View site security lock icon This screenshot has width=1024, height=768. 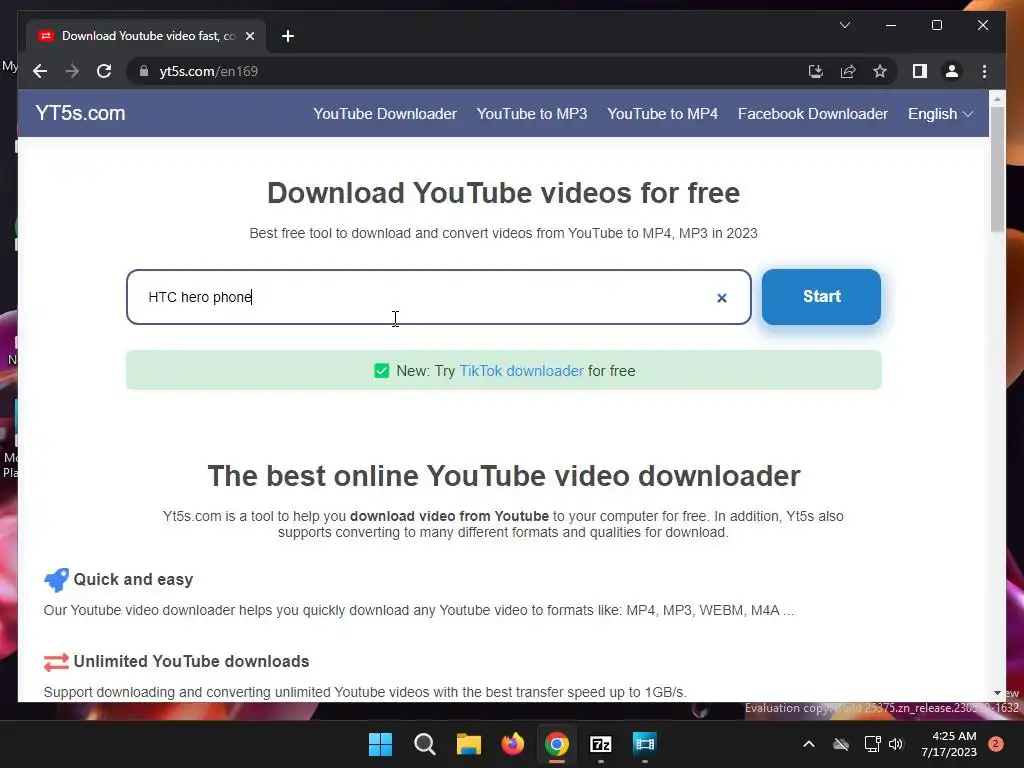[144, 71]
